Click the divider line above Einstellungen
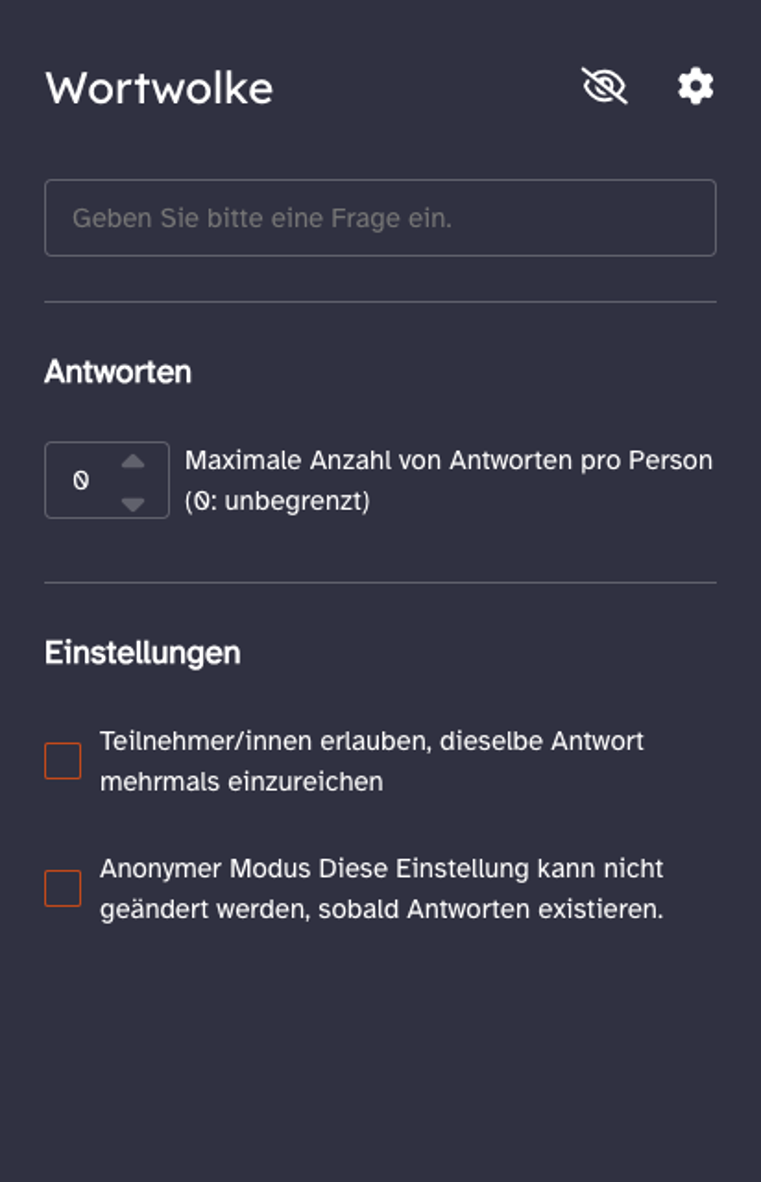Screen dimensions: 764x1182 [x=380, y=583]
